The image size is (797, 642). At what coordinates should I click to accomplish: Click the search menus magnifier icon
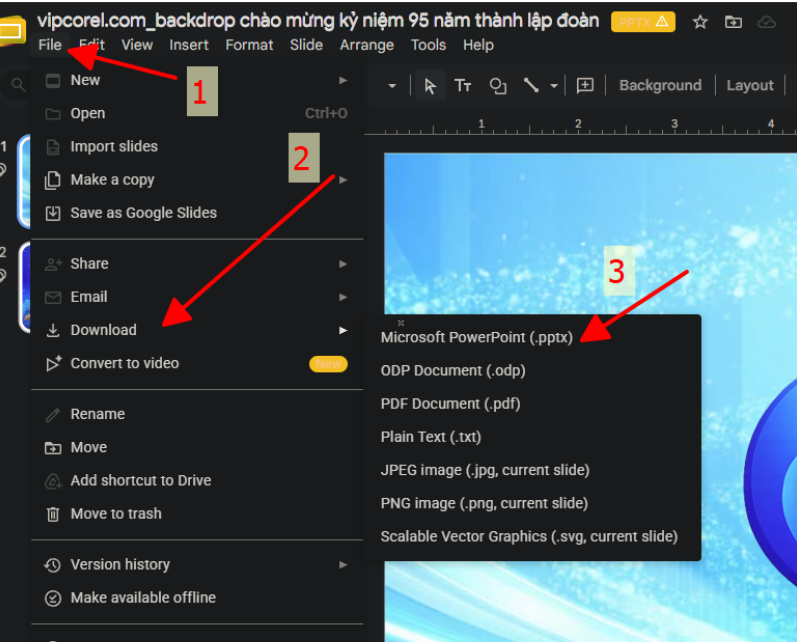point(18,84)
